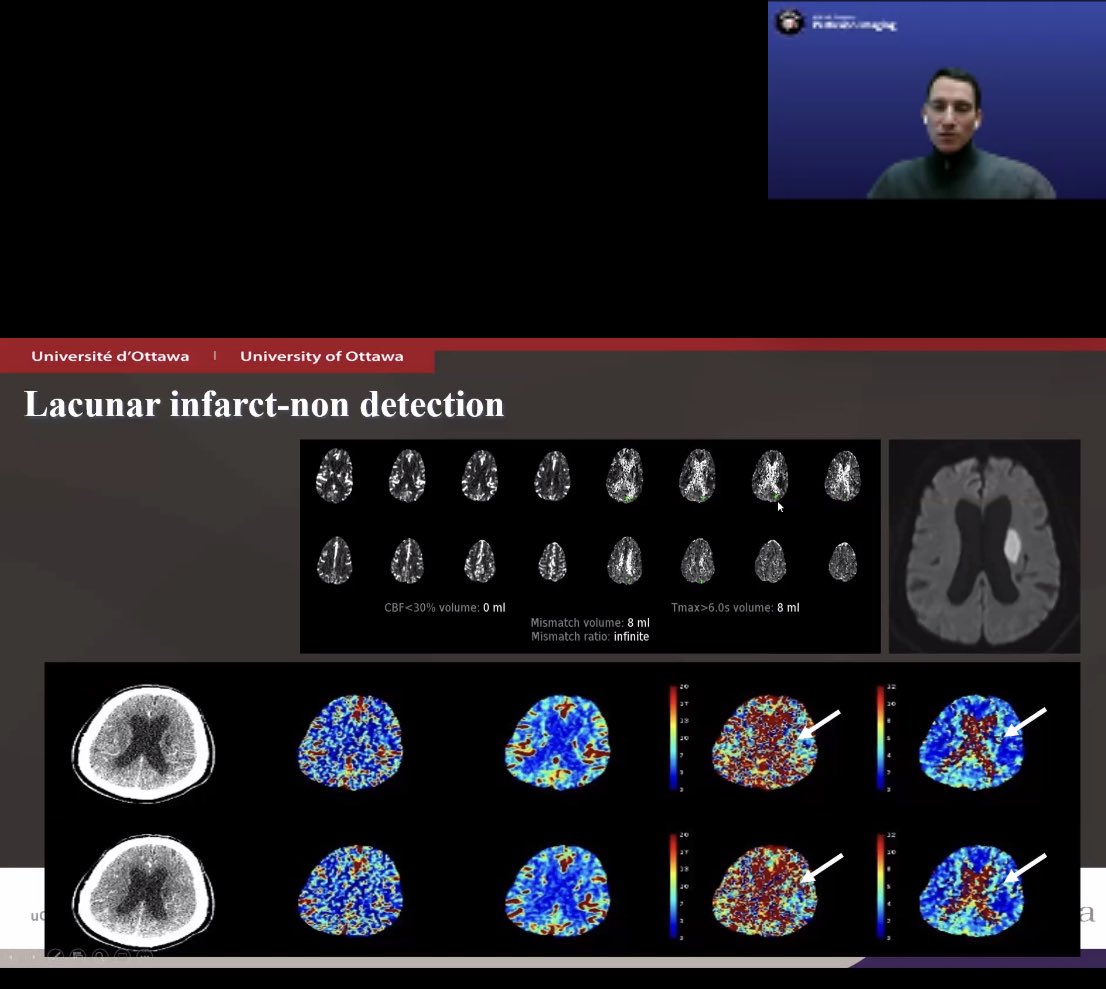Select the highlighter annotation tool
The width and height of the screenshot is (1106, 989).
[78, 955]
